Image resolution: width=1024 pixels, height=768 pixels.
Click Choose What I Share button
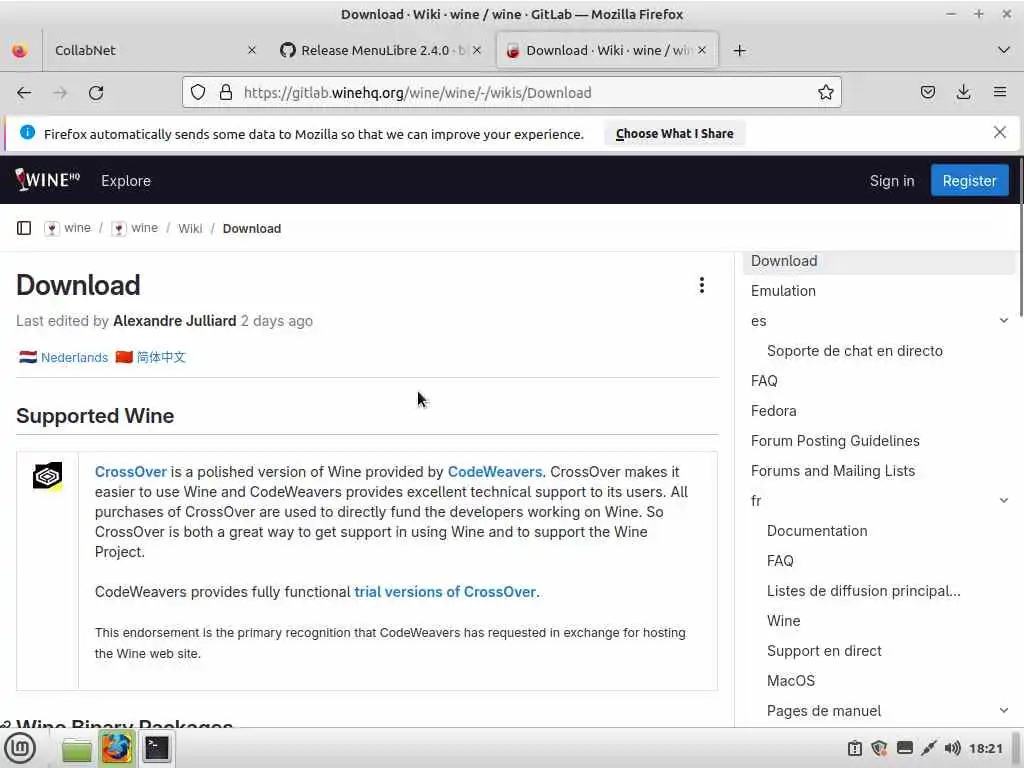pos(675,134)
